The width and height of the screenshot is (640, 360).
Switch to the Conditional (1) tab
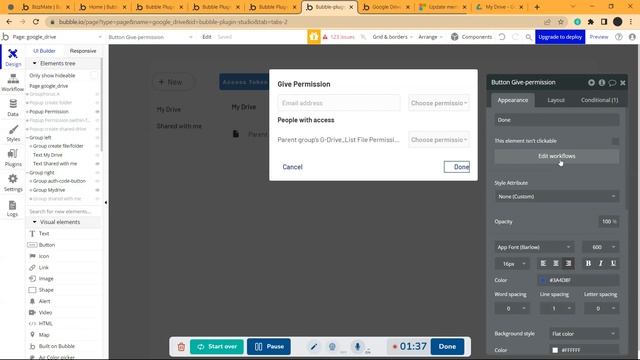pos(599,100)
